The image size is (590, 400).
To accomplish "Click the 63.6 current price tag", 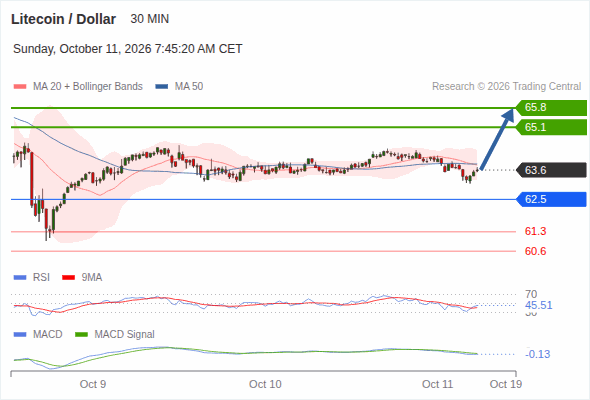I will click(551, 170).
